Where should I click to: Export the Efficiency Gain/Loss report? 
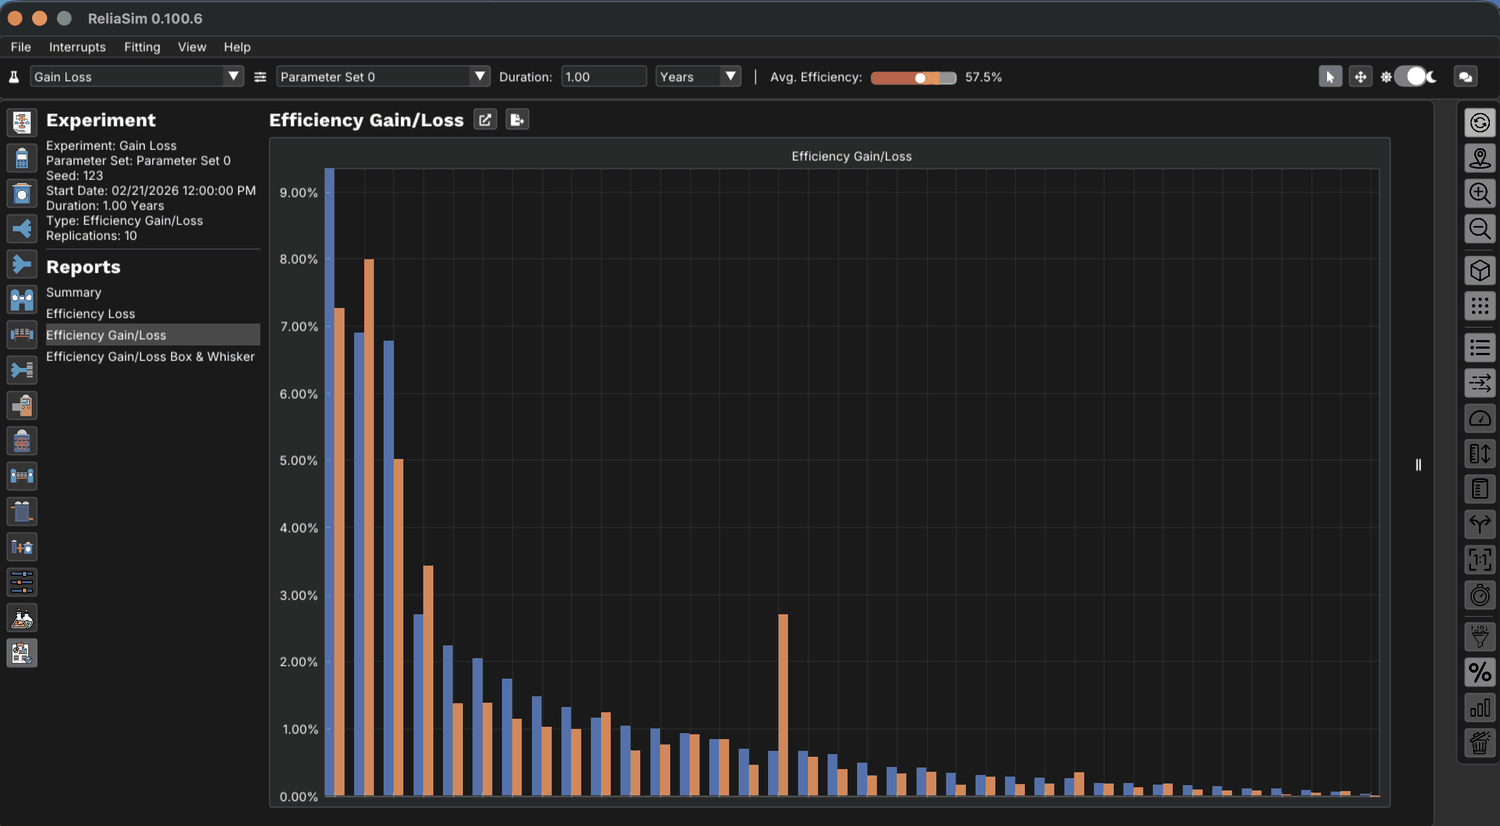click(x=517, y=120)
